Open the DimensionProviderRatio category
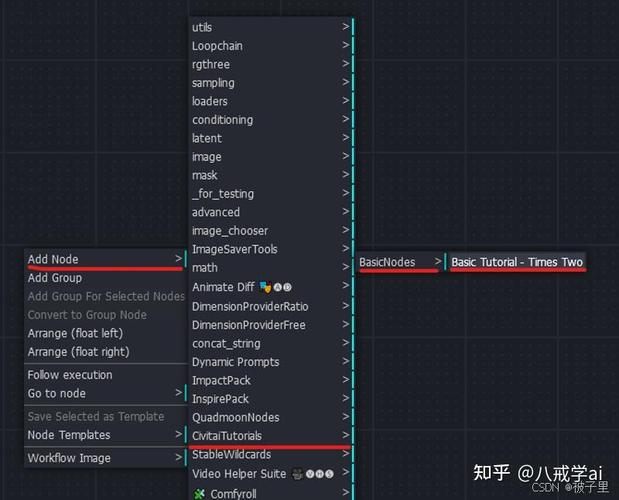 271,307
